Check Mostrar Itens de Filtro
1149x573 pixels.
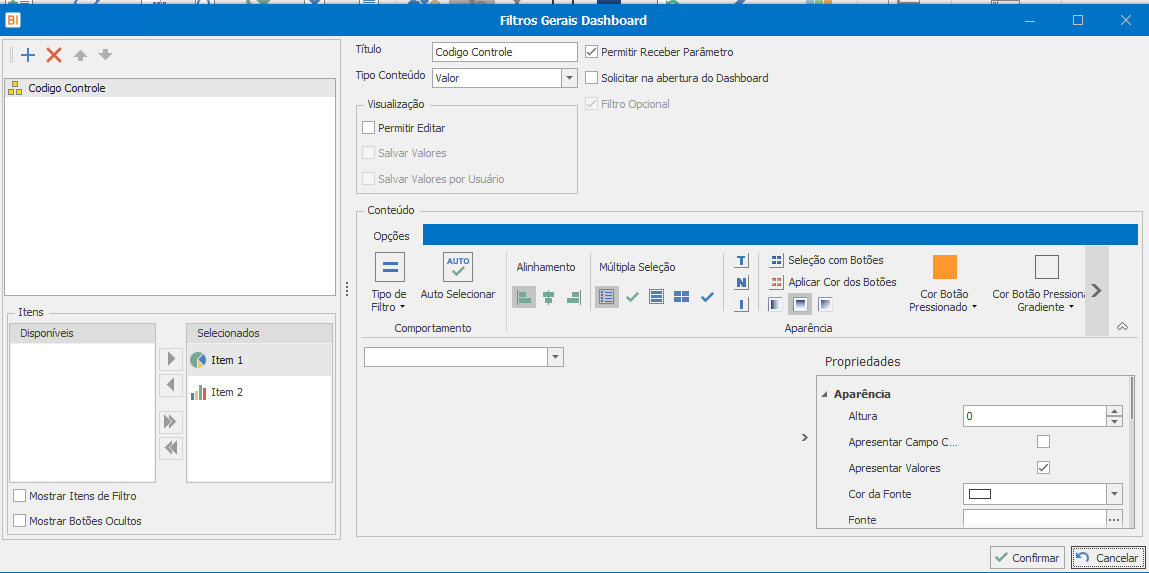pyautogui.click(x=20, y=496)
